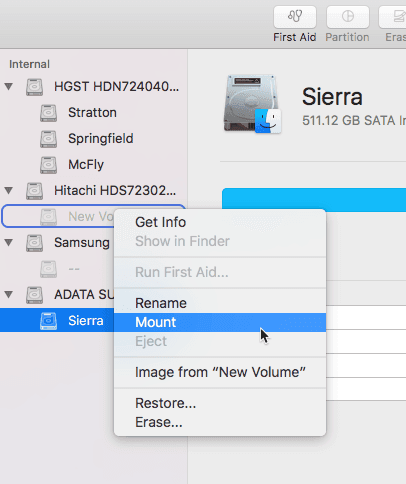Select the Springfield volume disk icon

[x=48, y=139]
